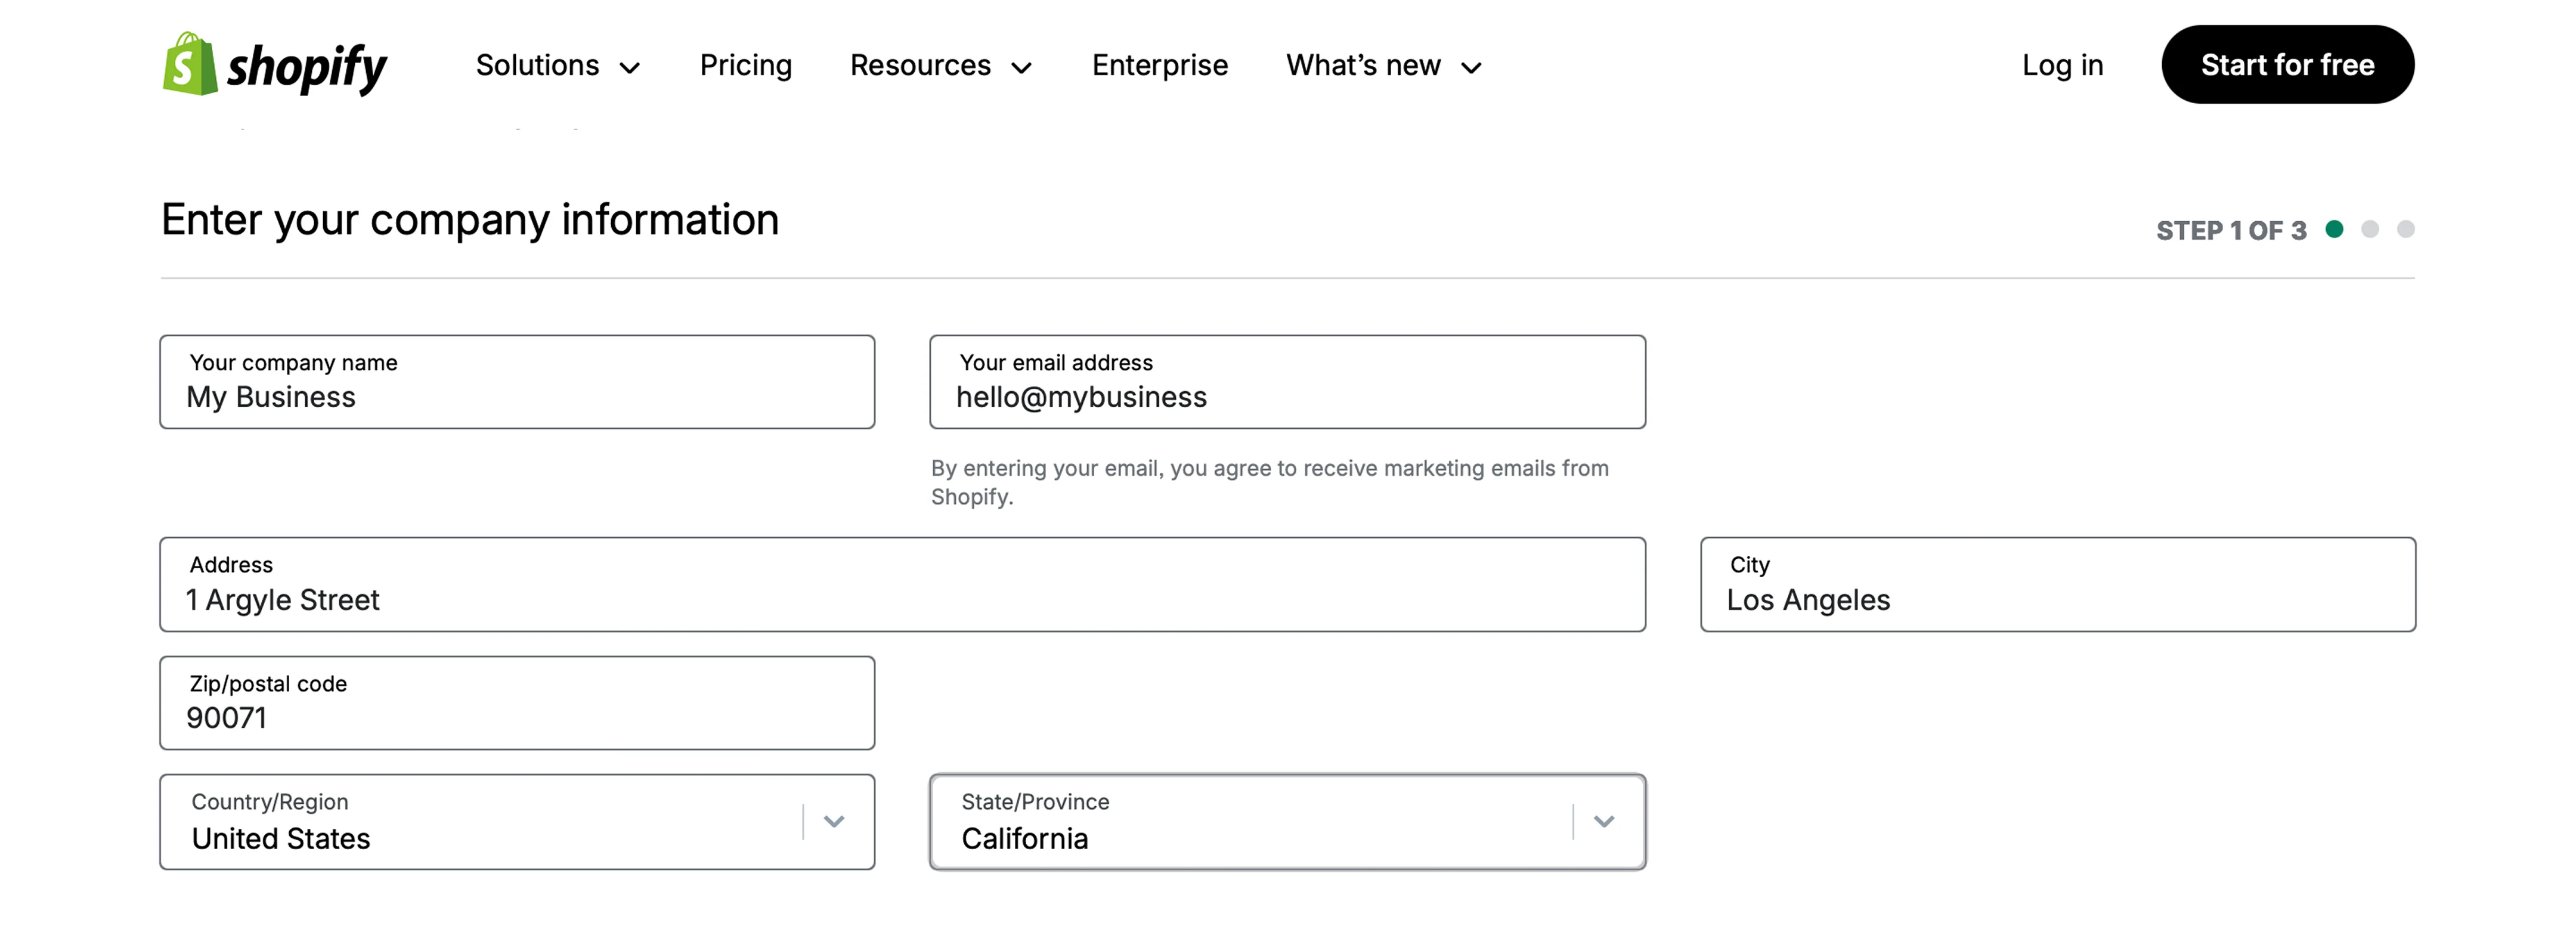Go to the Pricing page
This screenshot has width=2576, height=932.
(745, 66)
